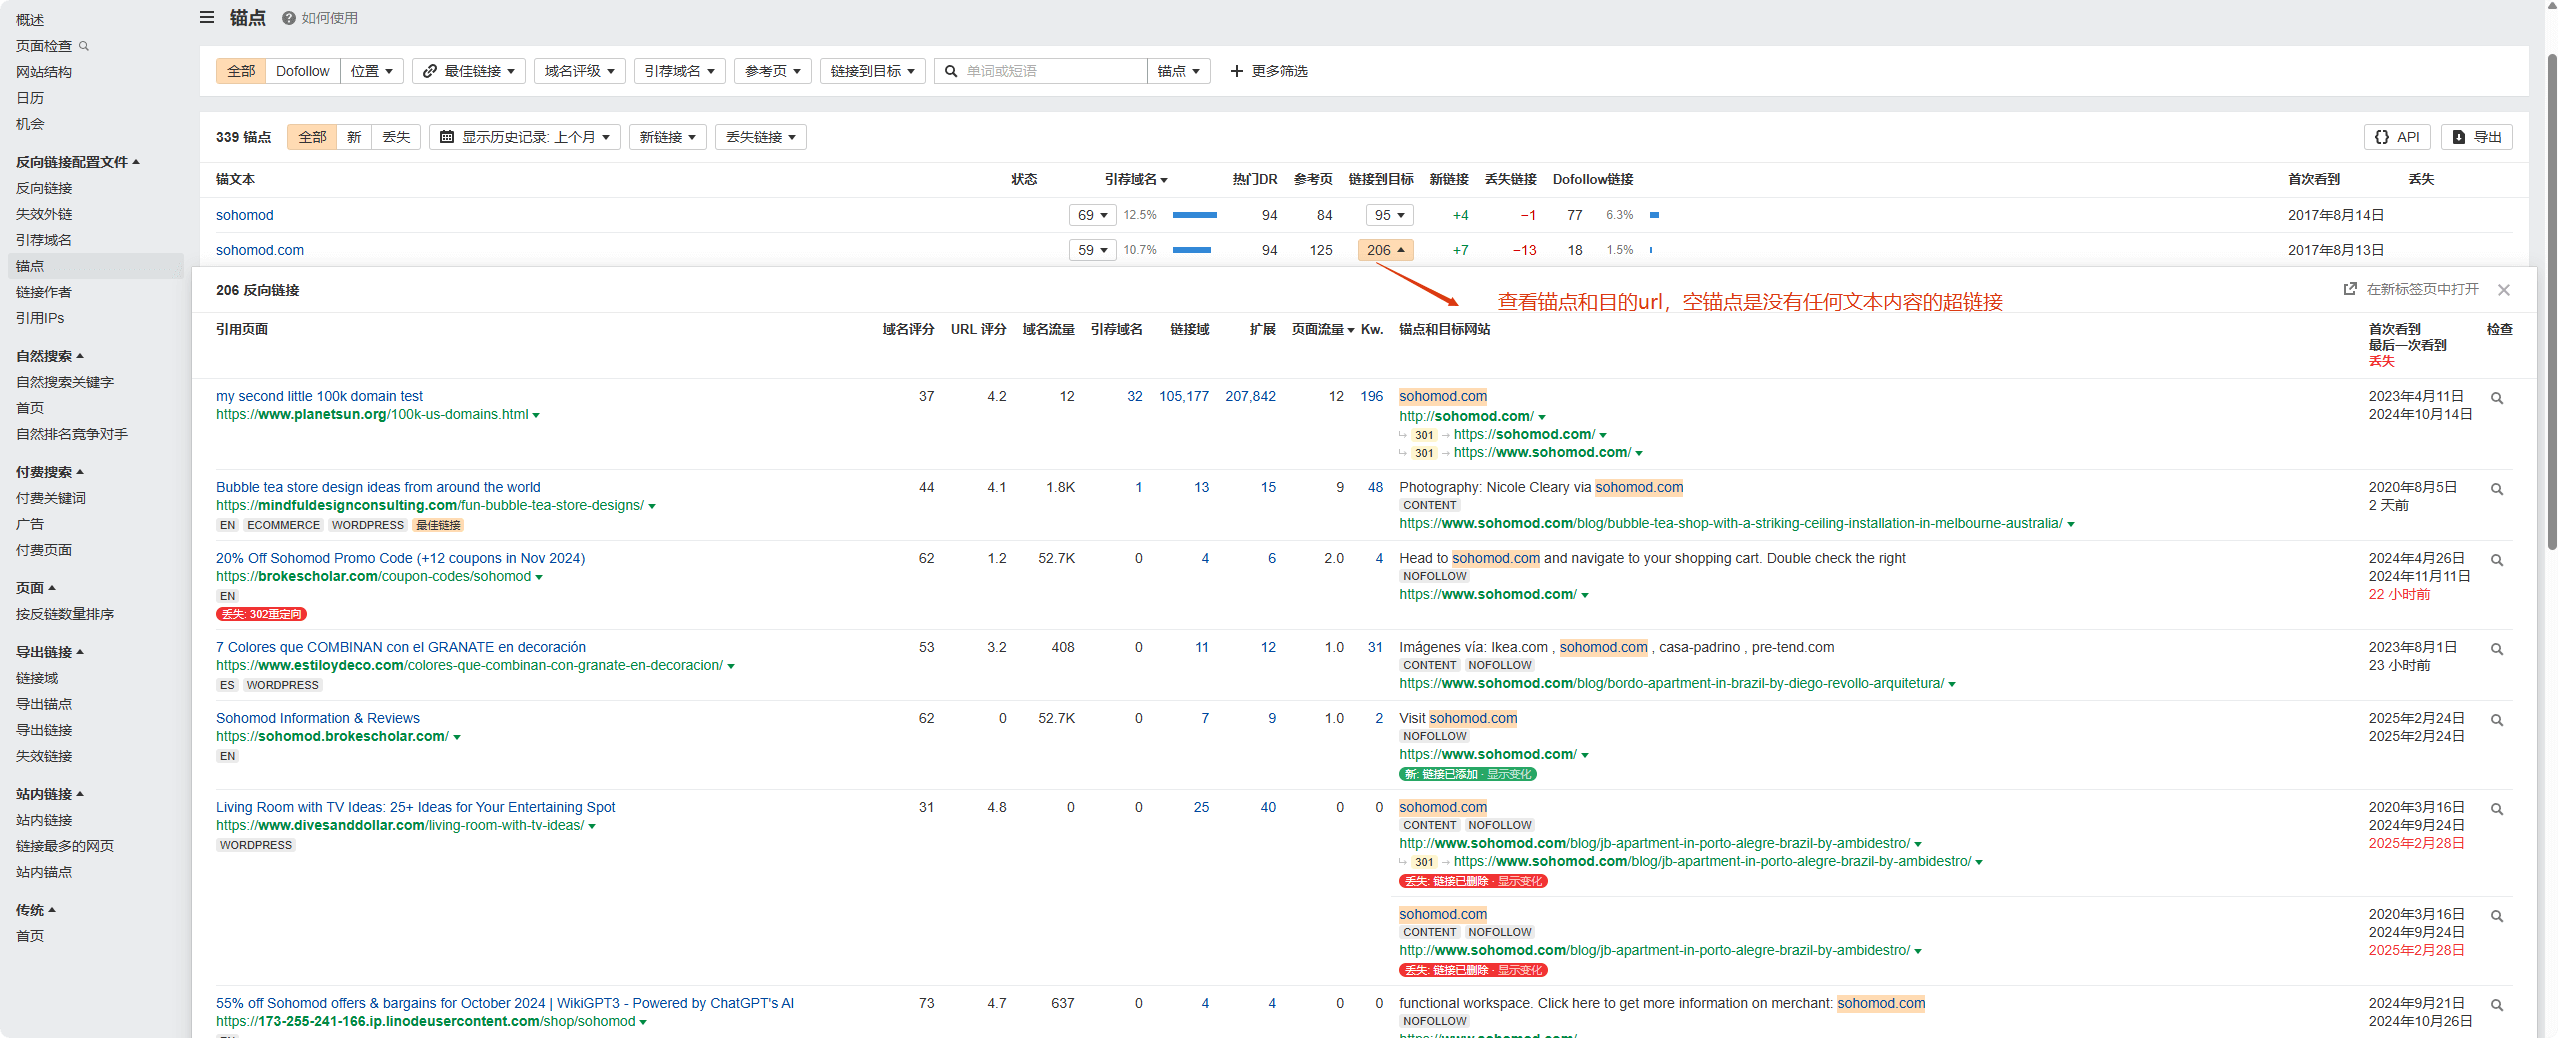The height and width of the screenshot is (1038, 2558).
Task: Close the 206 反向链接 panel
Action: [2504, 290]
